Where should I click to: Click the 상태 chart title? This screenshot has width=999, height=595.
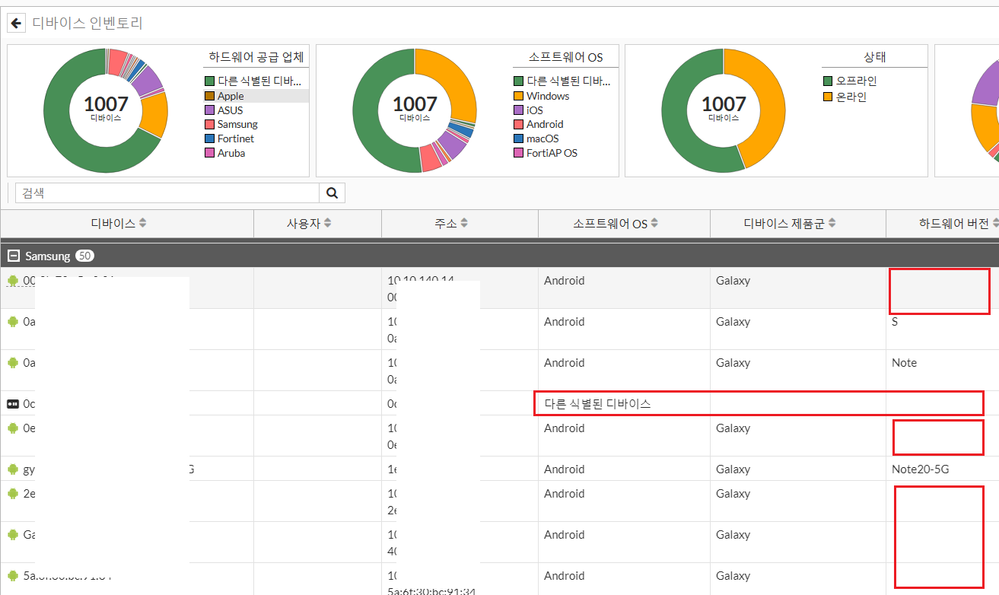point(874,57)
